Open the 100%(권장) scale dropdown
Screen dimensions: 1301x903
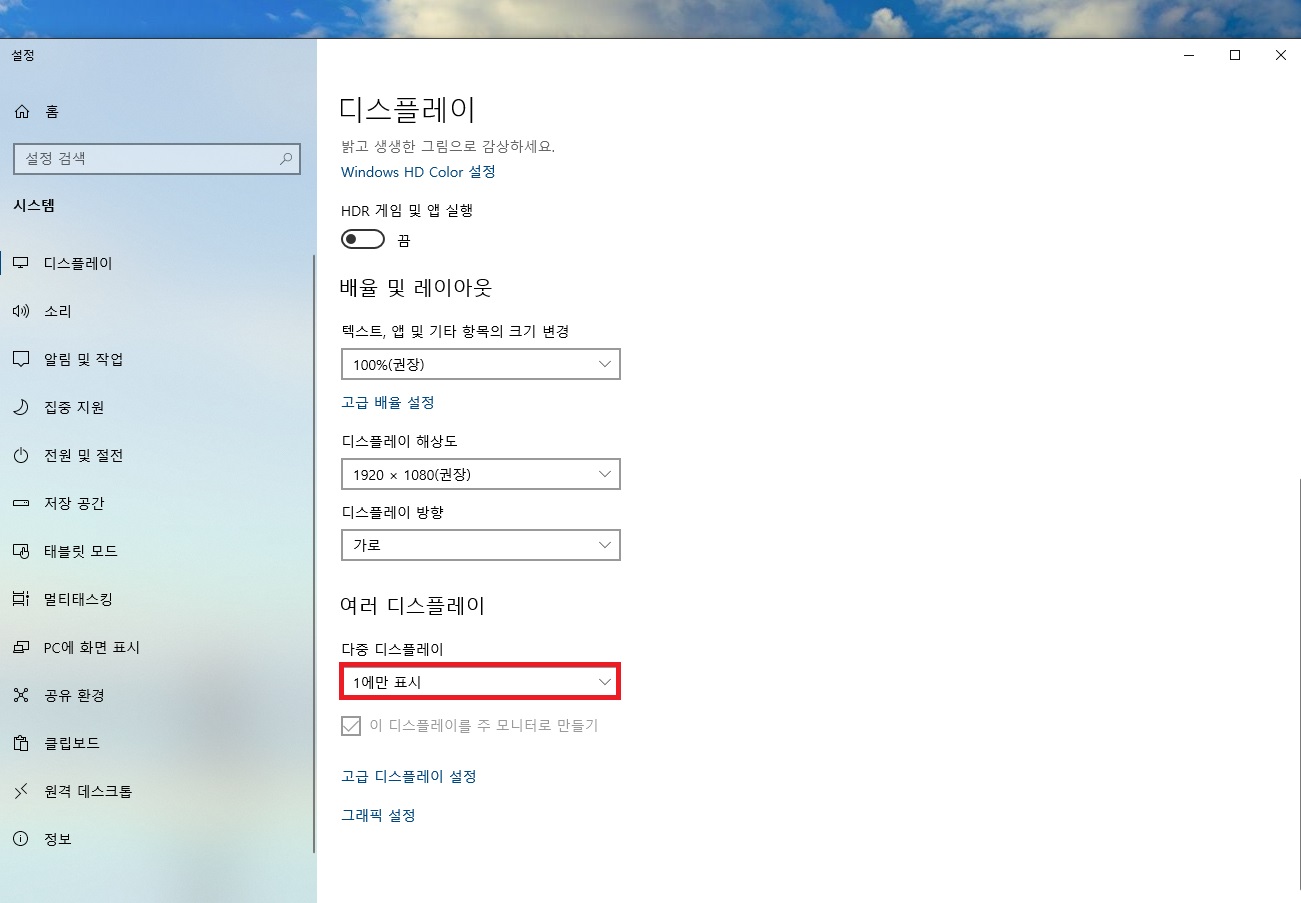click(x=481, y=364)
